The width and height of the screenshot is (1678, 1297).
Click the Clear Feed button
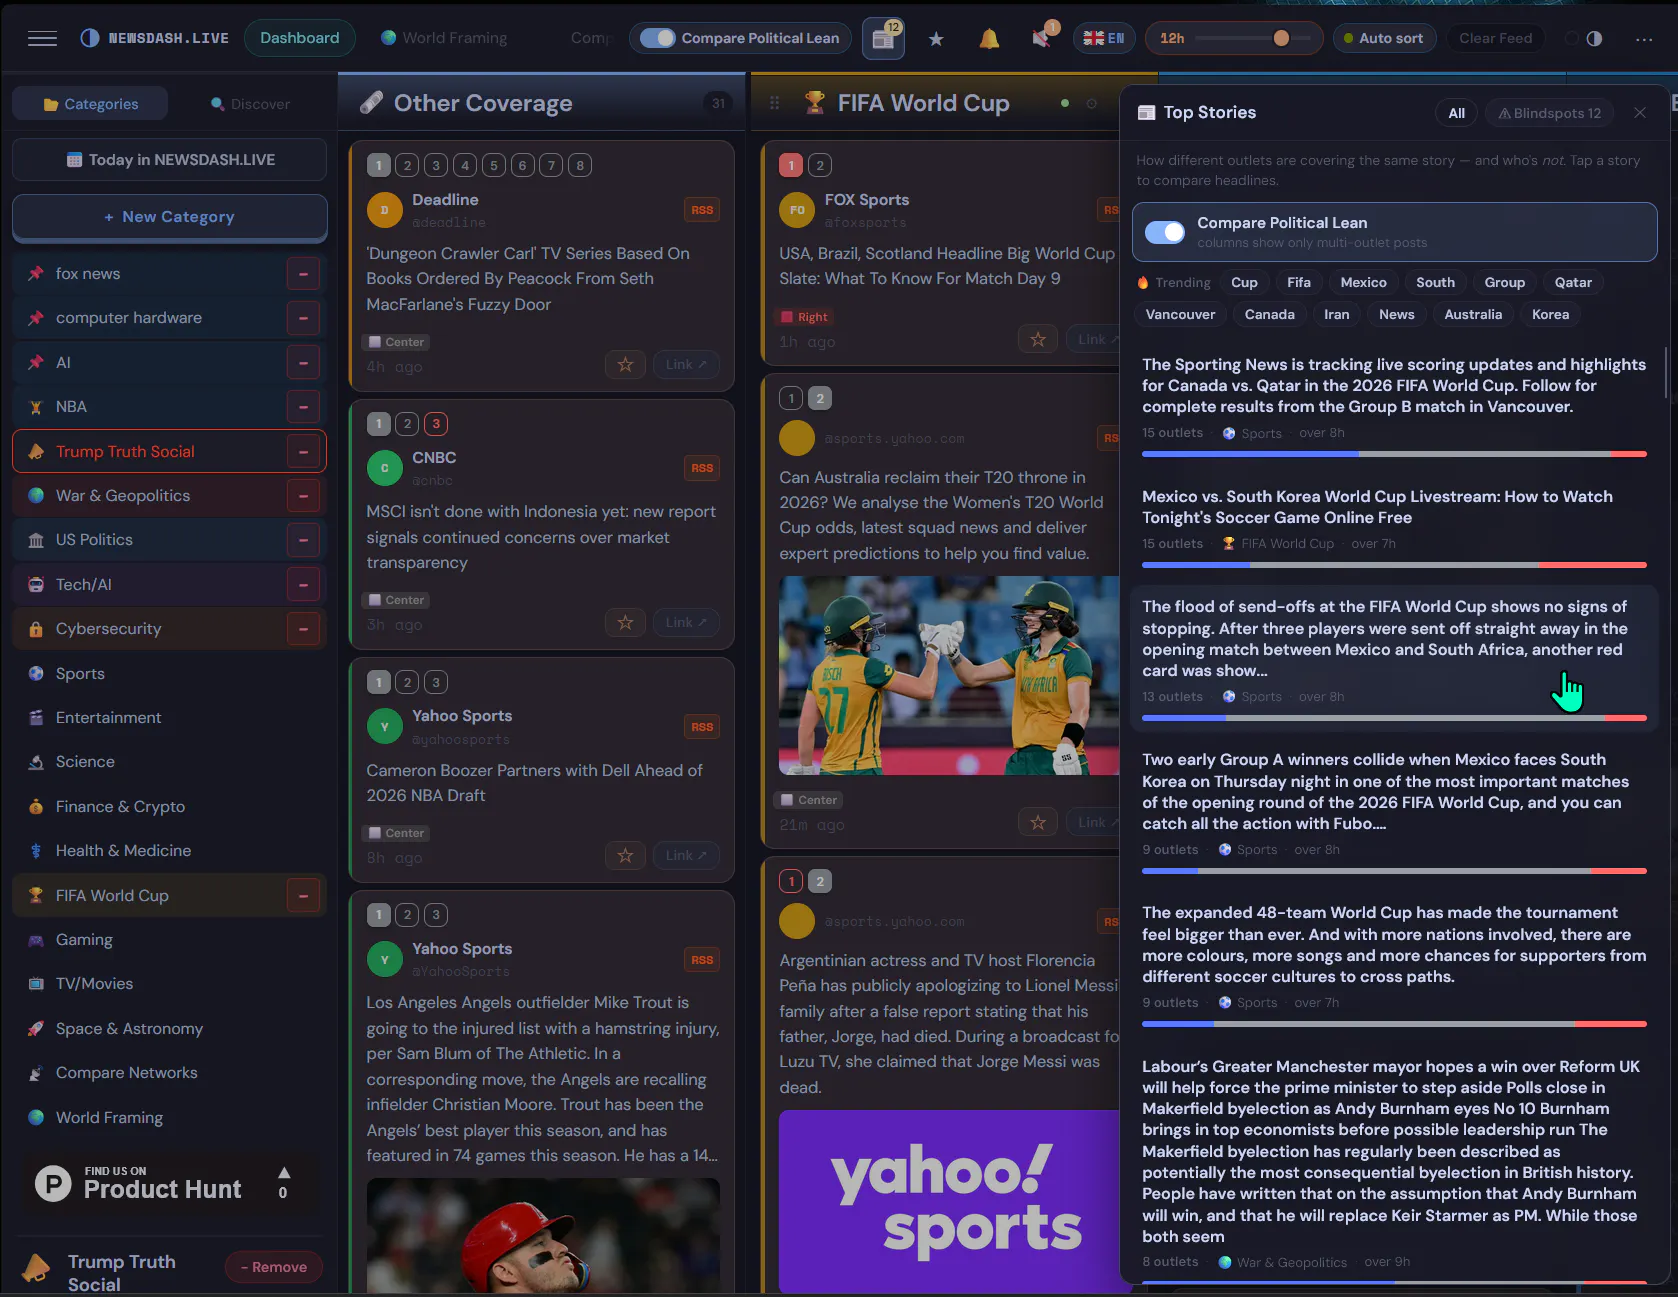click(x=1495, y=38)
